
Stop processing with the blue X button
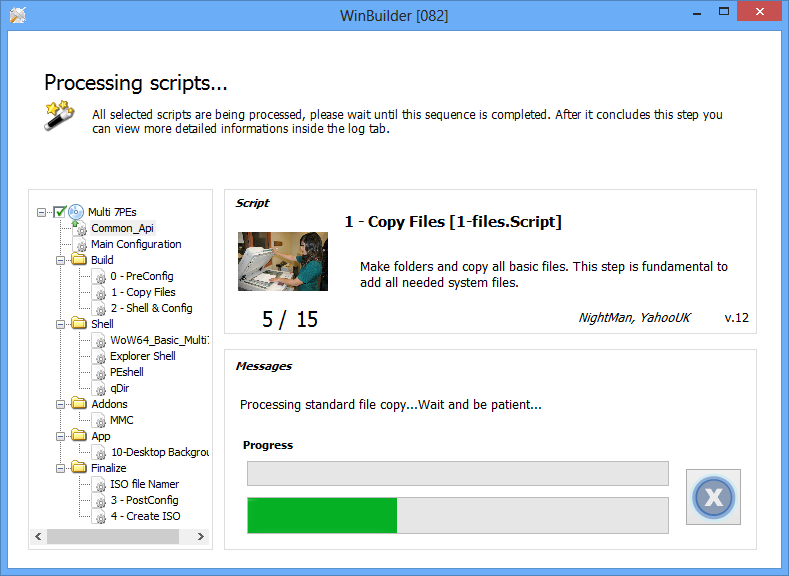pos(713,497)
